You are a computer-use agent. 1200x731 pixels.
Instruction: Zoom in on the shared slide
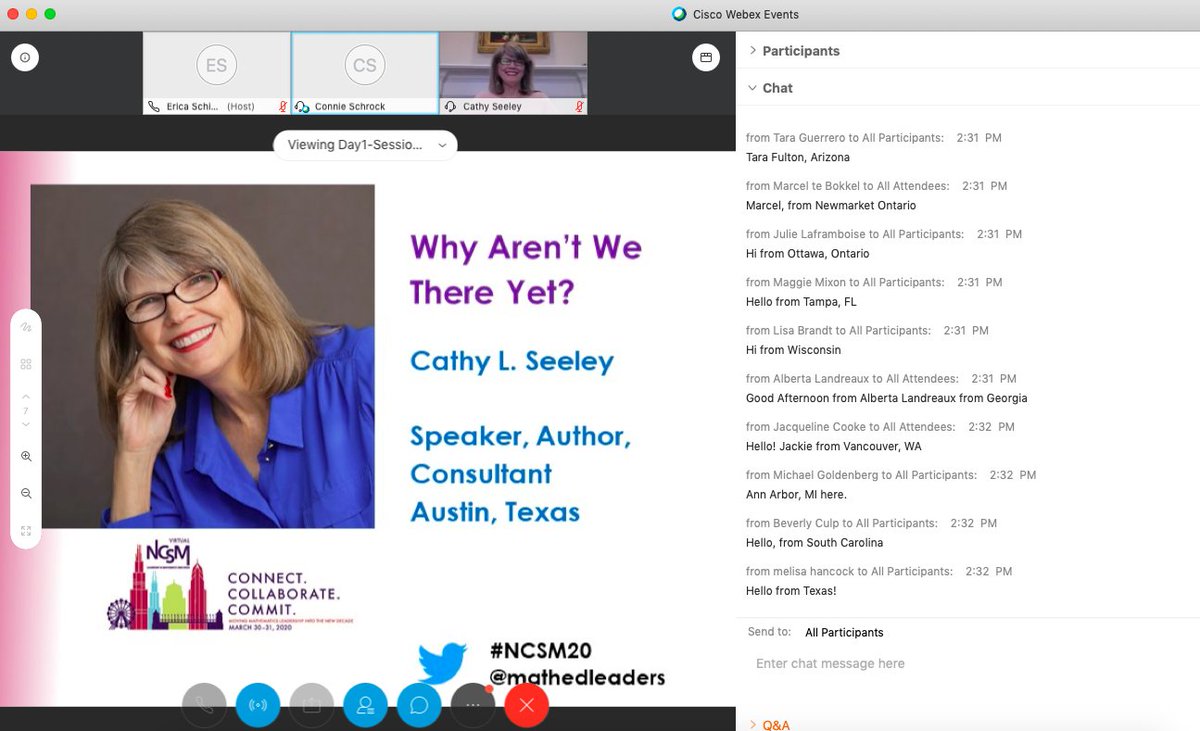[26, 456]
